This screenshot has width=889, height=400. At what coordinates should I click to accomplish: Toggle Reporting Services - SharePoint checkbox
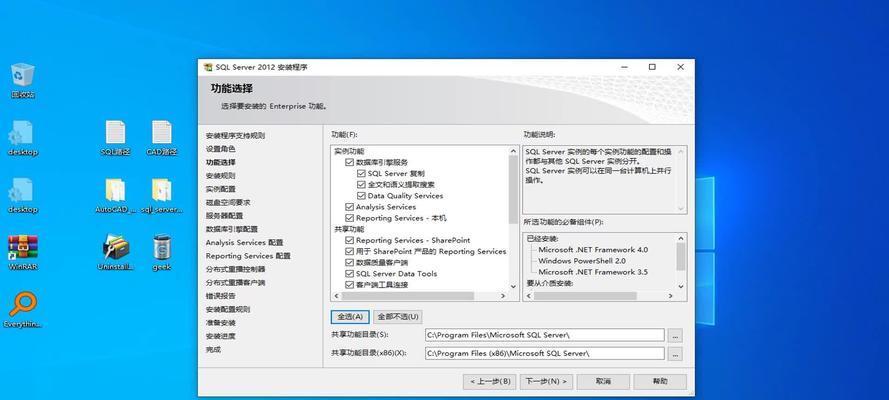coord(349,240)
